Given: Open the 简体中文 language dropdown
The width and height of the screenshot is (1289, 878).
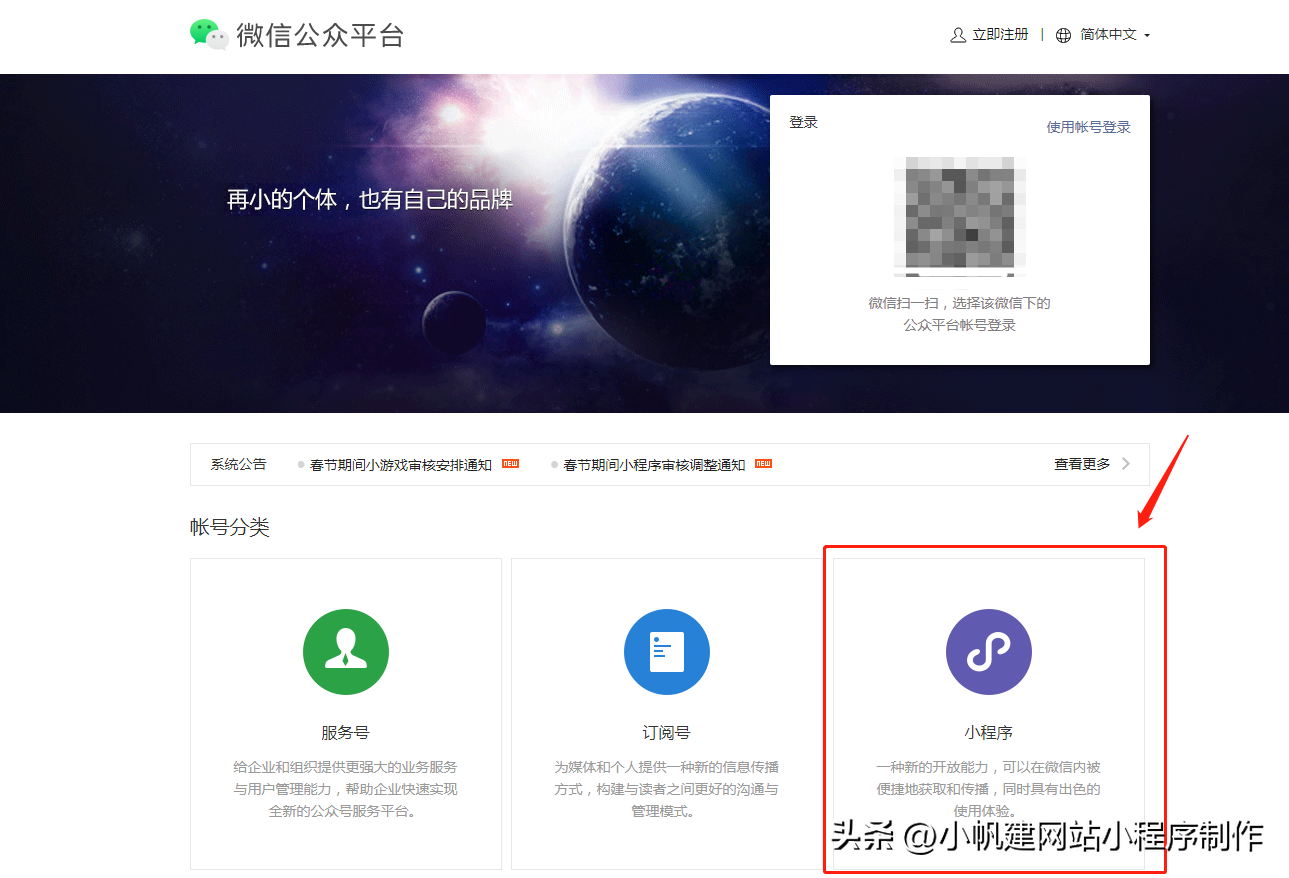Looking at the screenshot, I should (x=1115, y=35).
